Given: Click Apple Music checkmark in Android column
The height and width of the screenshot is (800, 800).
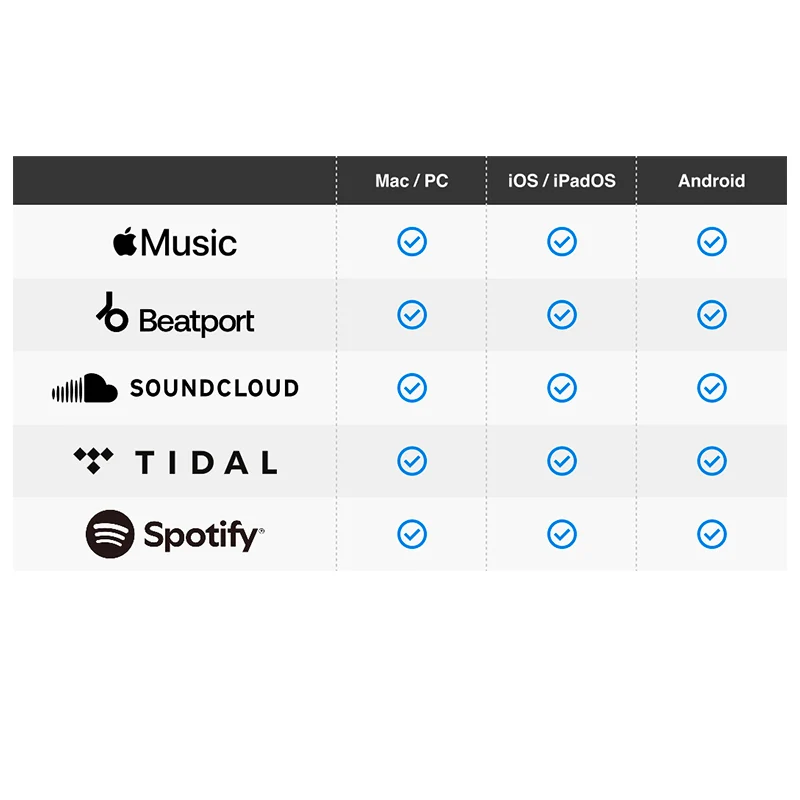Looking at the screenshot, I should (712, 241).
